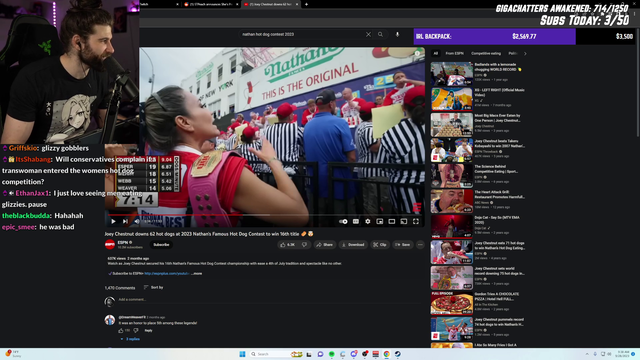
Task: Enable miniplayer mode
Action: point(380,221)
